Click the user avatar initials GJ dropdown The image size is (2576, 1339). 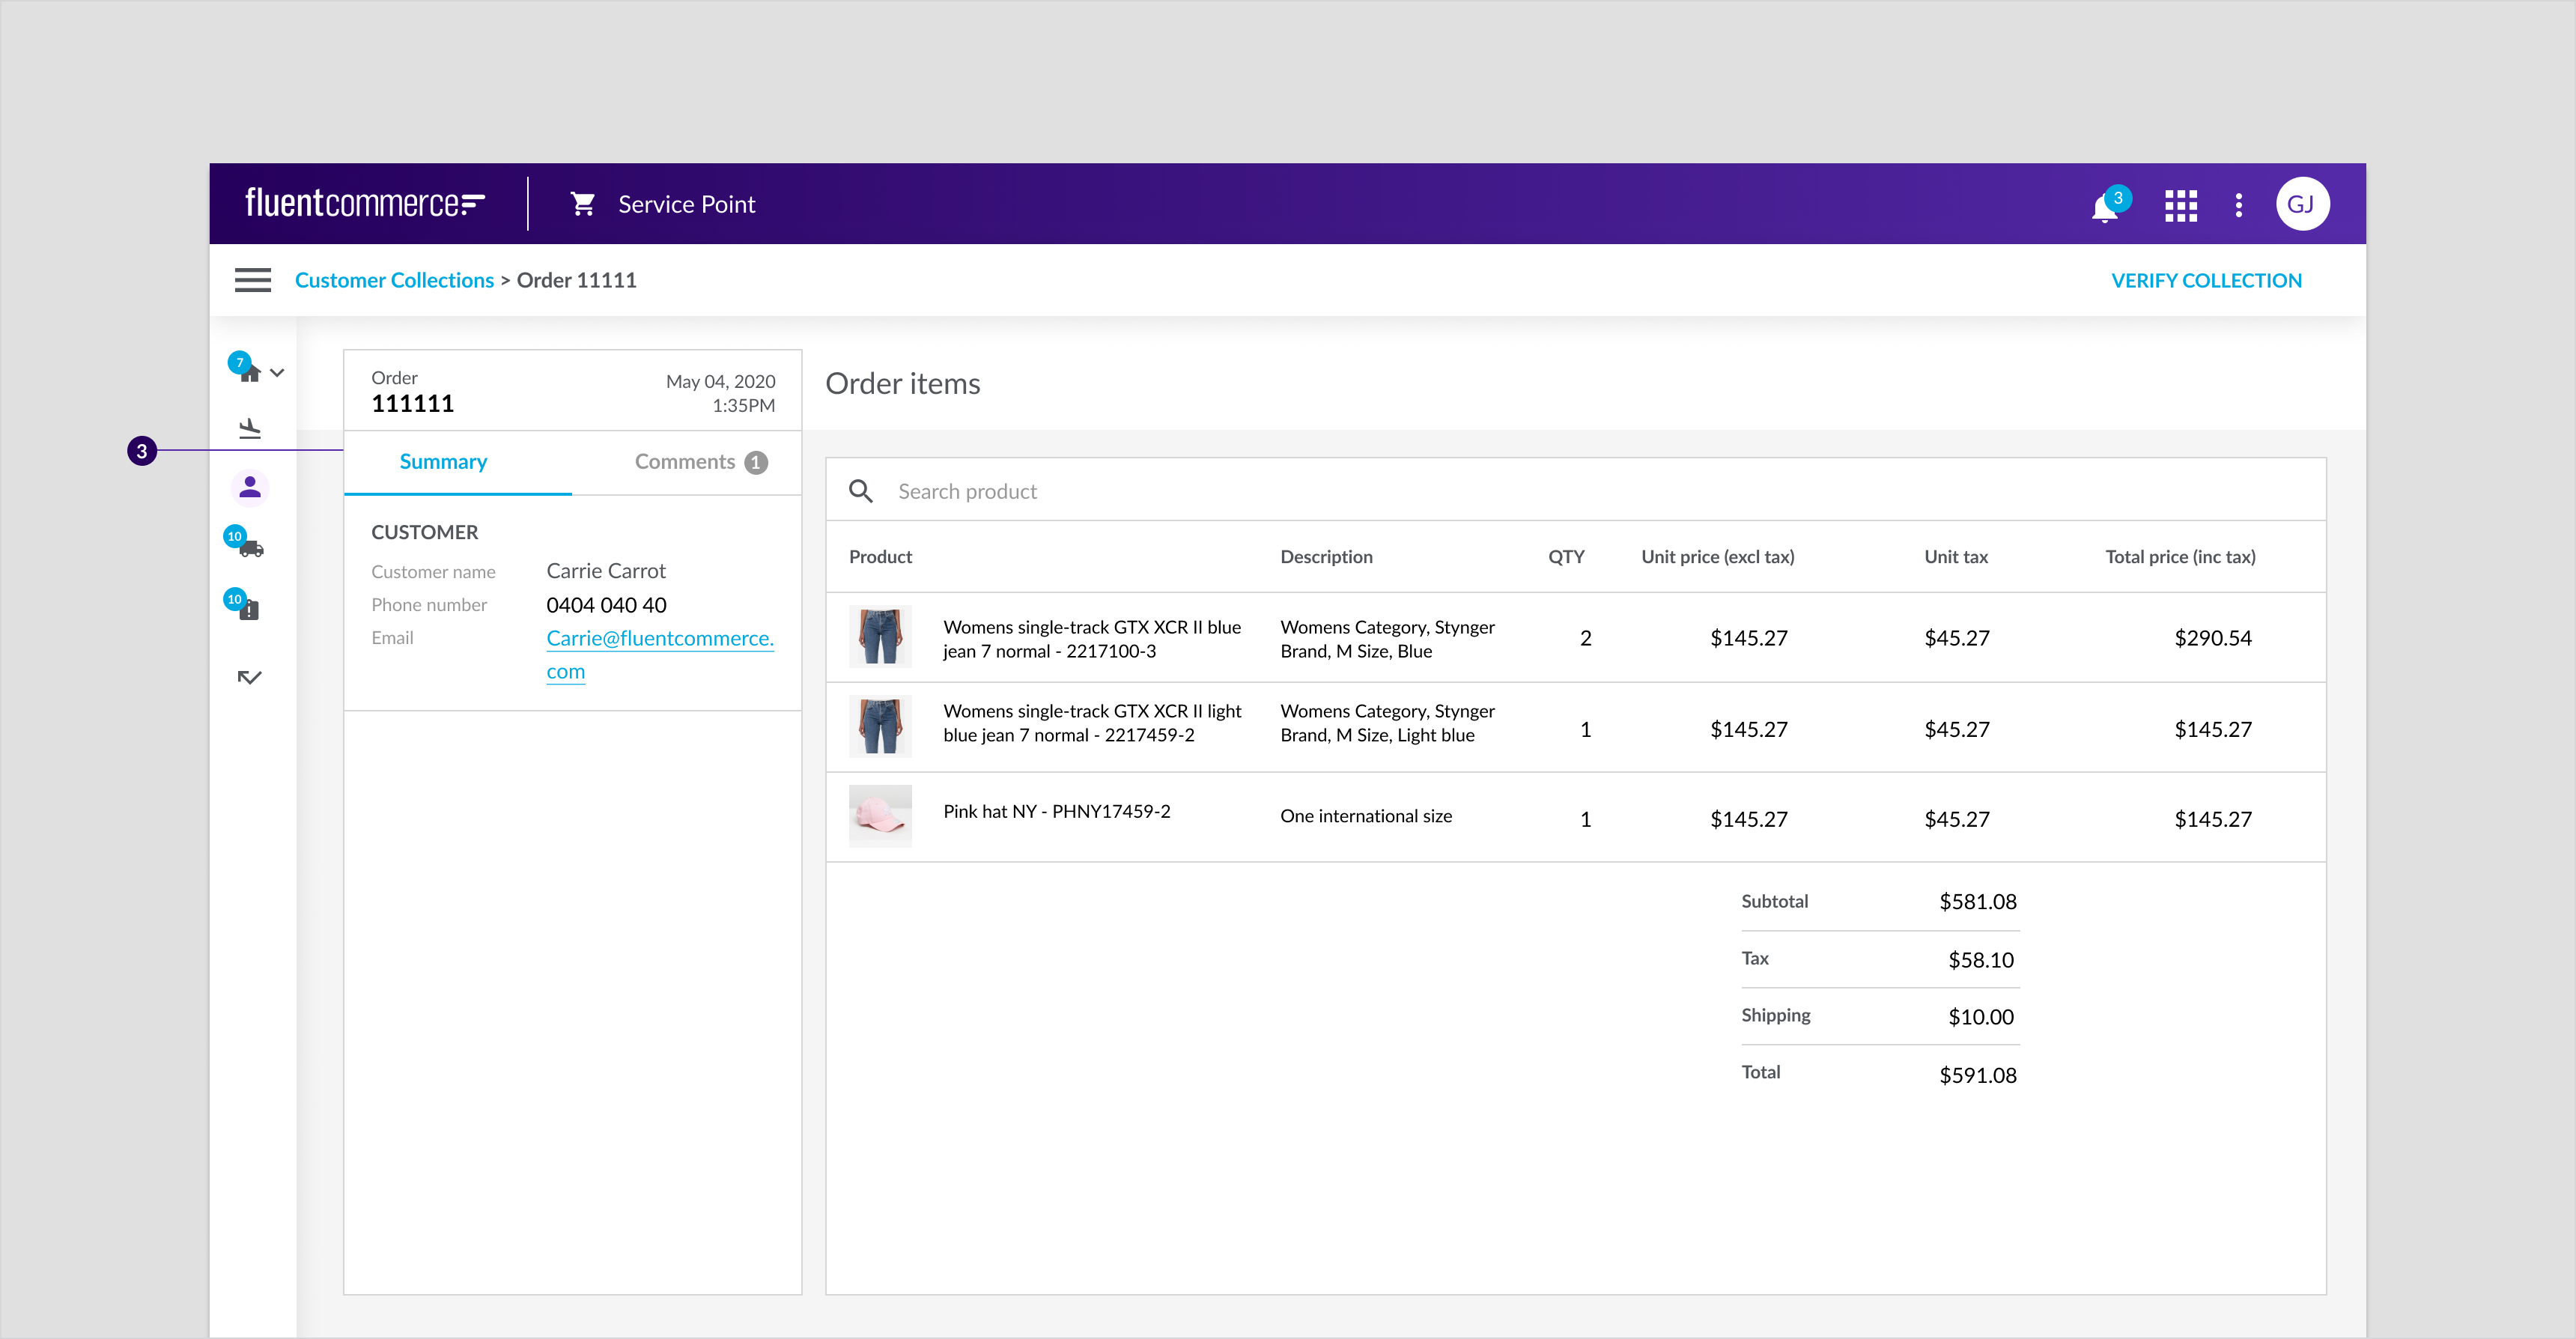[2303, 204]
